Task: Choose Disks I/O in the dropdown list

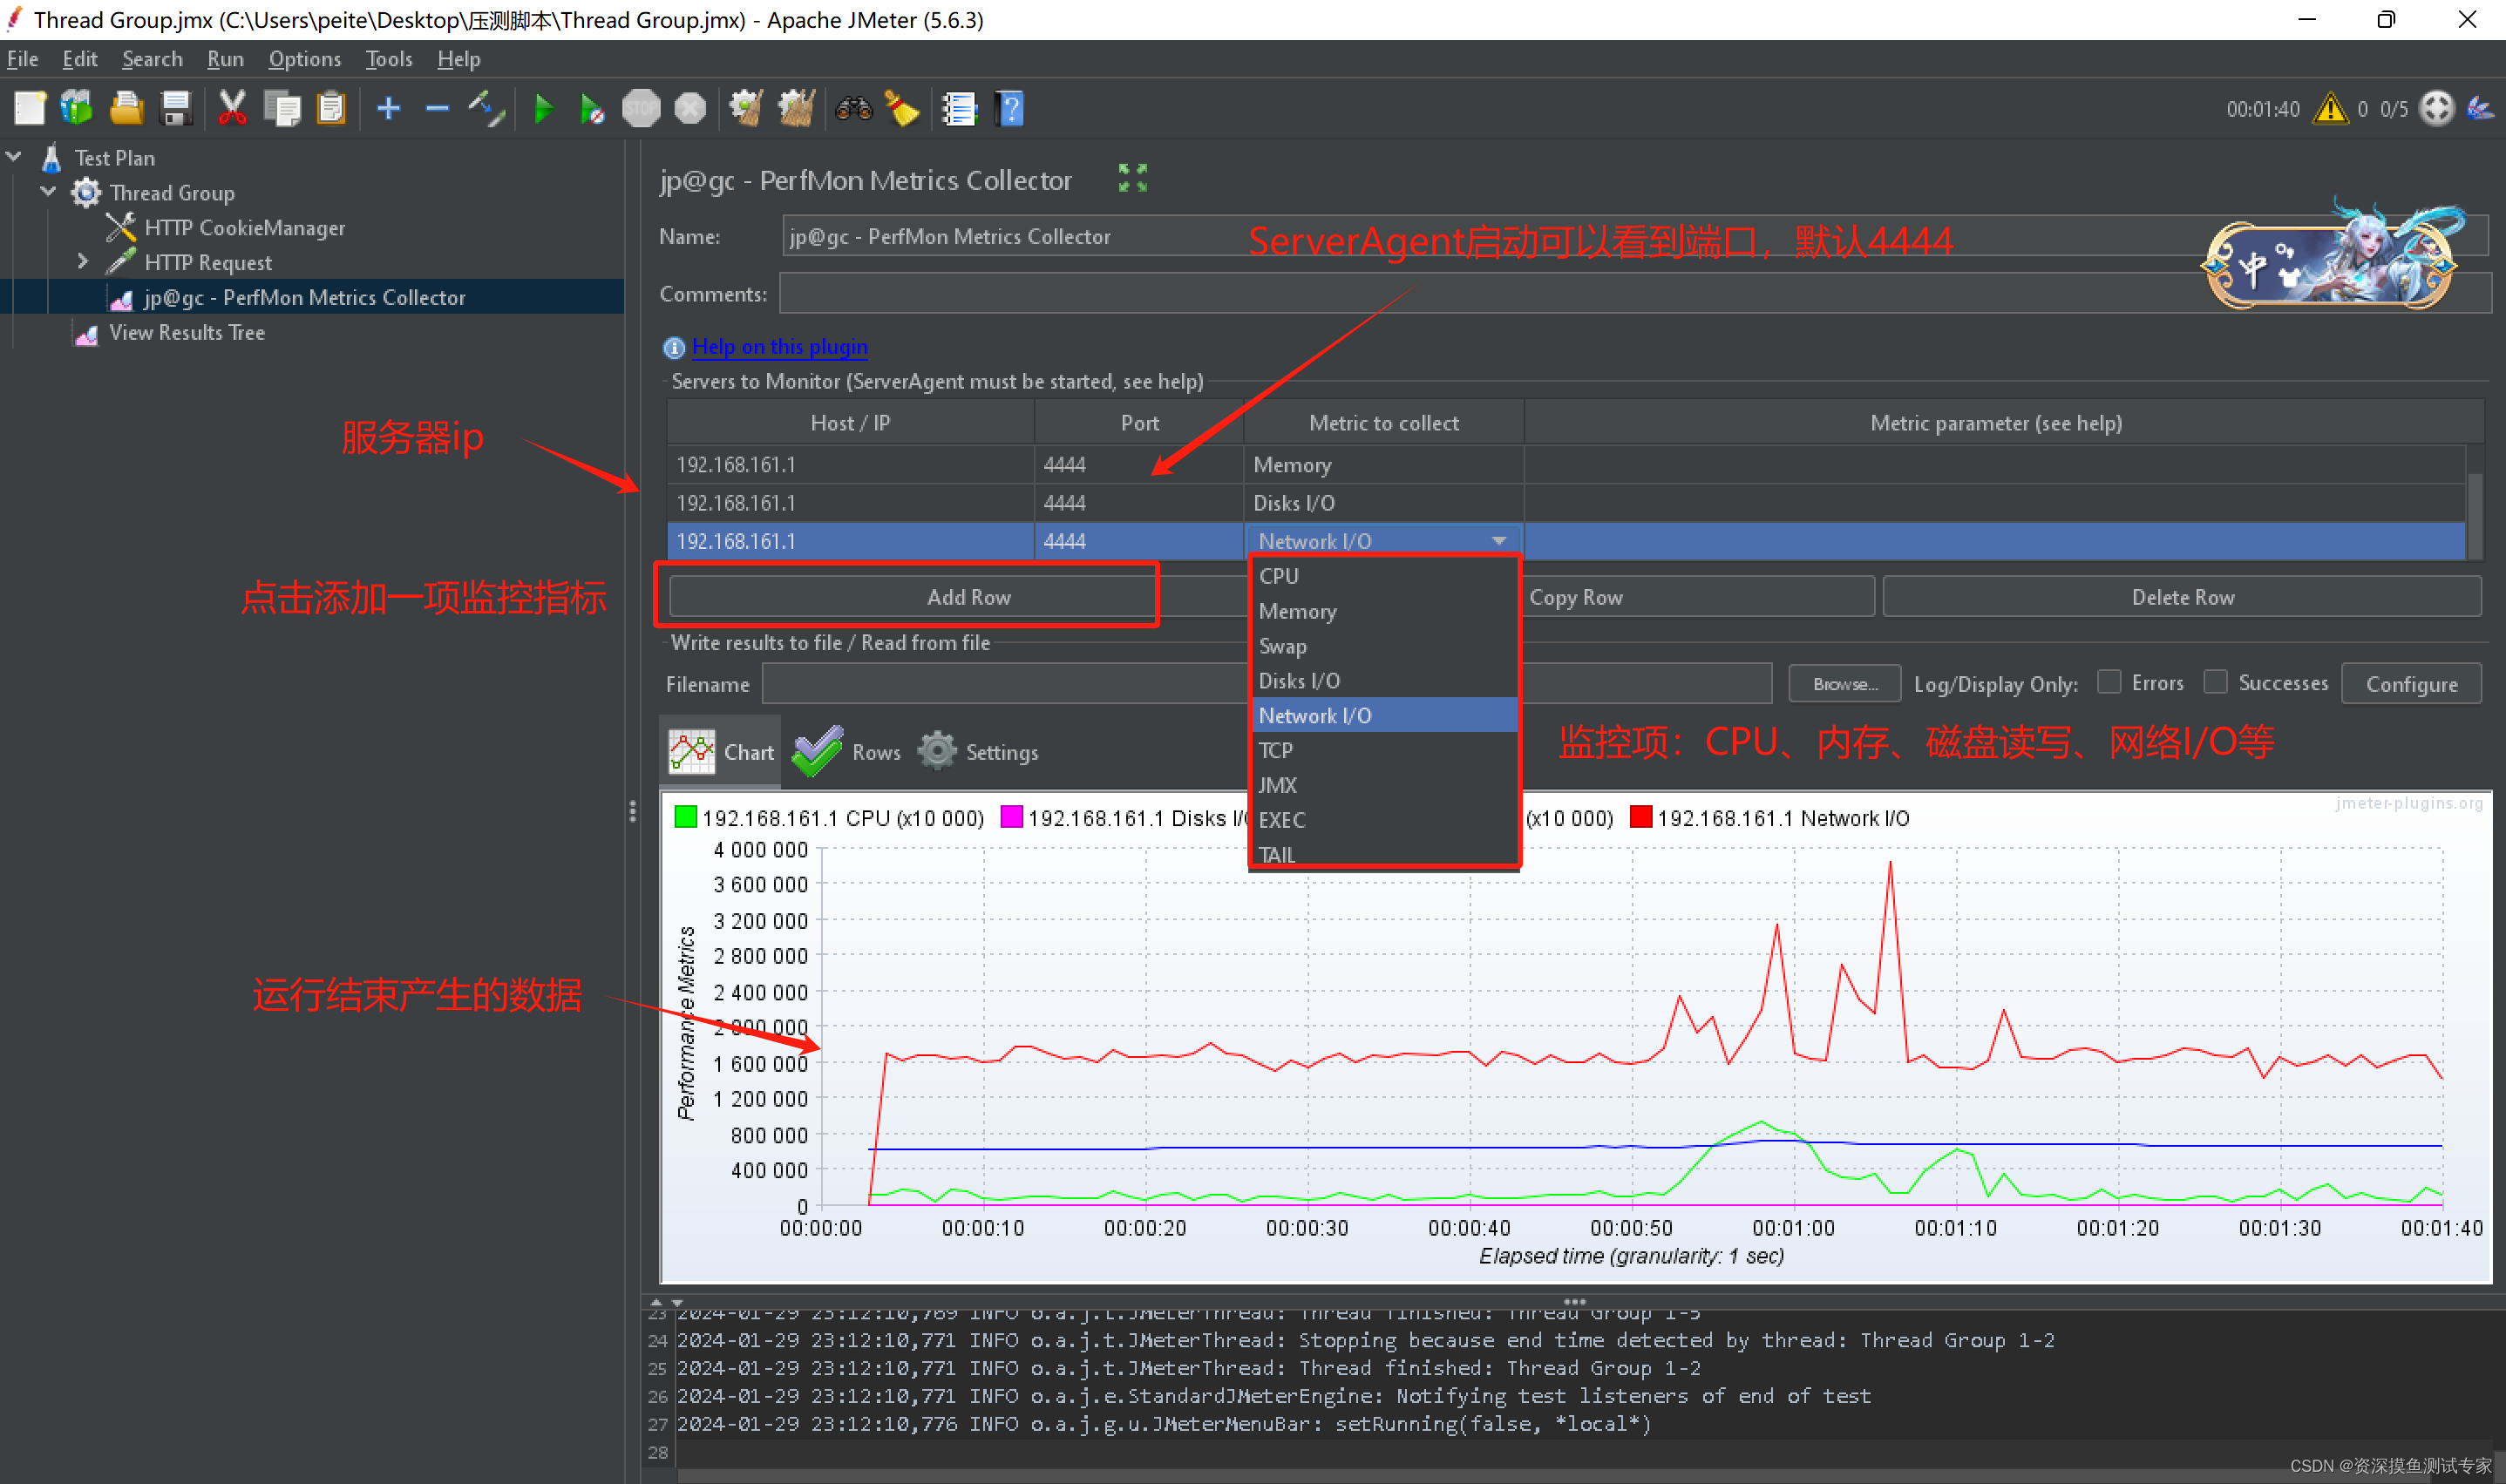Action: (x=1384, y=681)
